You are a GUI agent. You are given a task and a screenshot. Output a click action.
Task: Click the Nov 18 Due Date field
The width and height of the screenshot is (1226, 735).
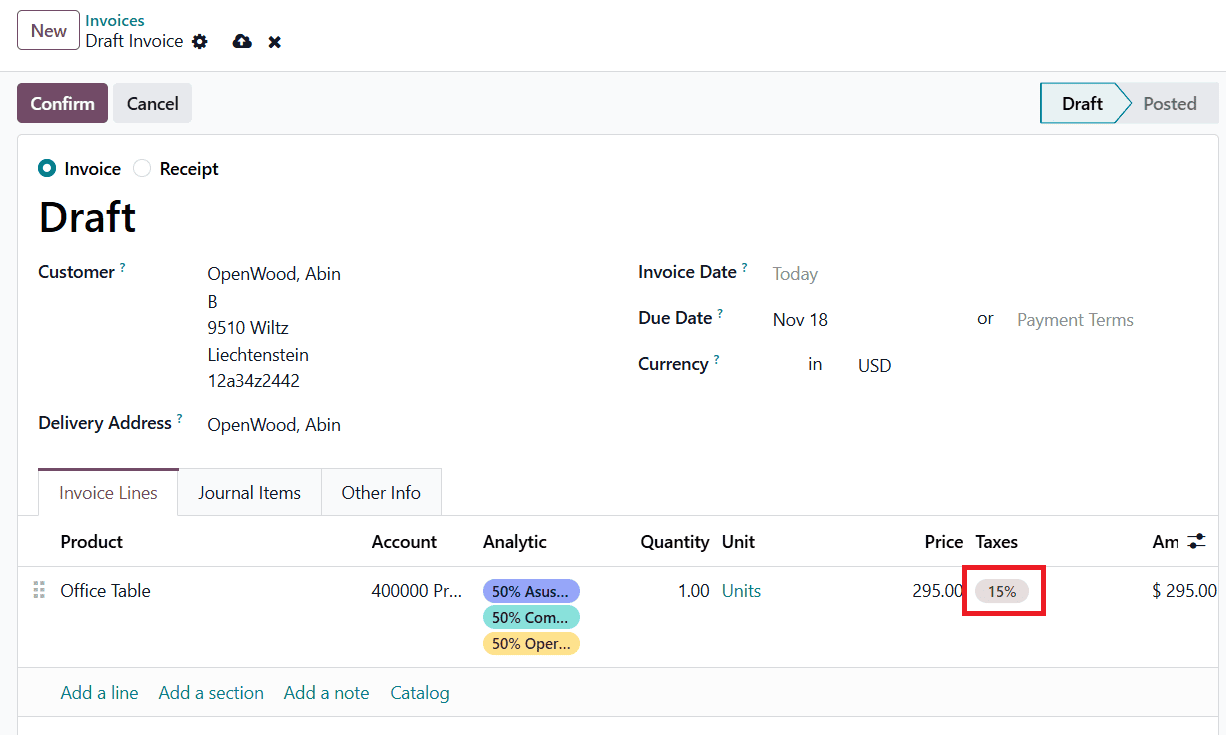pos(800,319)
